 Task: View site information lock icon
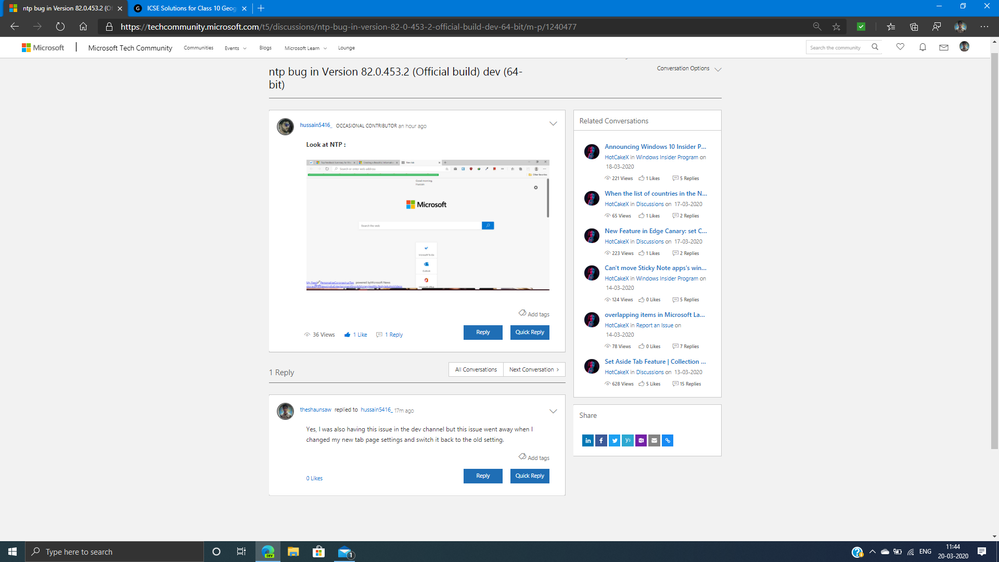[x=109, y=27]
